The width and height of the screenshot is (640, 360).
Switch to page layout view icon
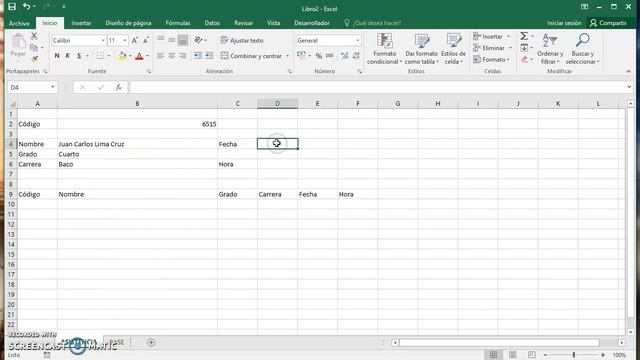(x=513, y=355)
